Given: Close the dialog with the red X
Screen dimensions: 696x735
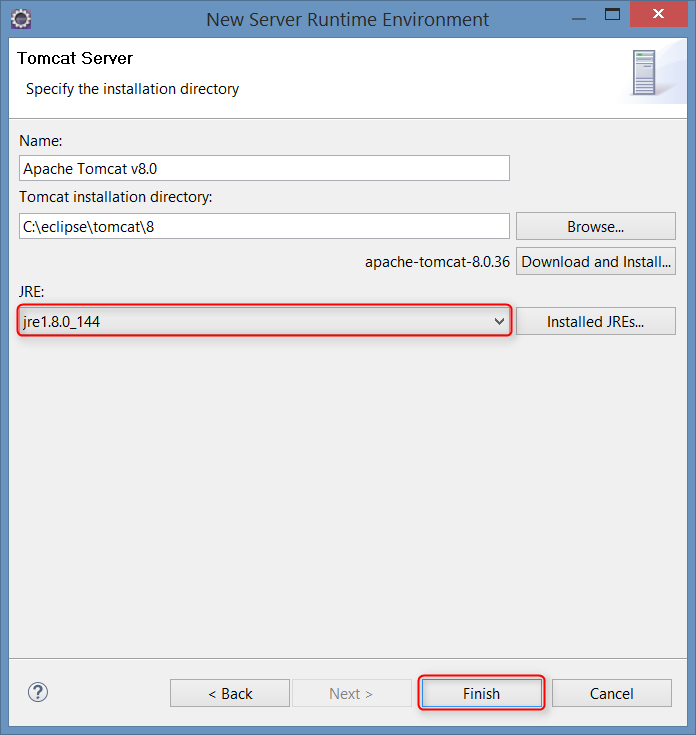Looking at the screenshot, I should click(x=659, y=14).
